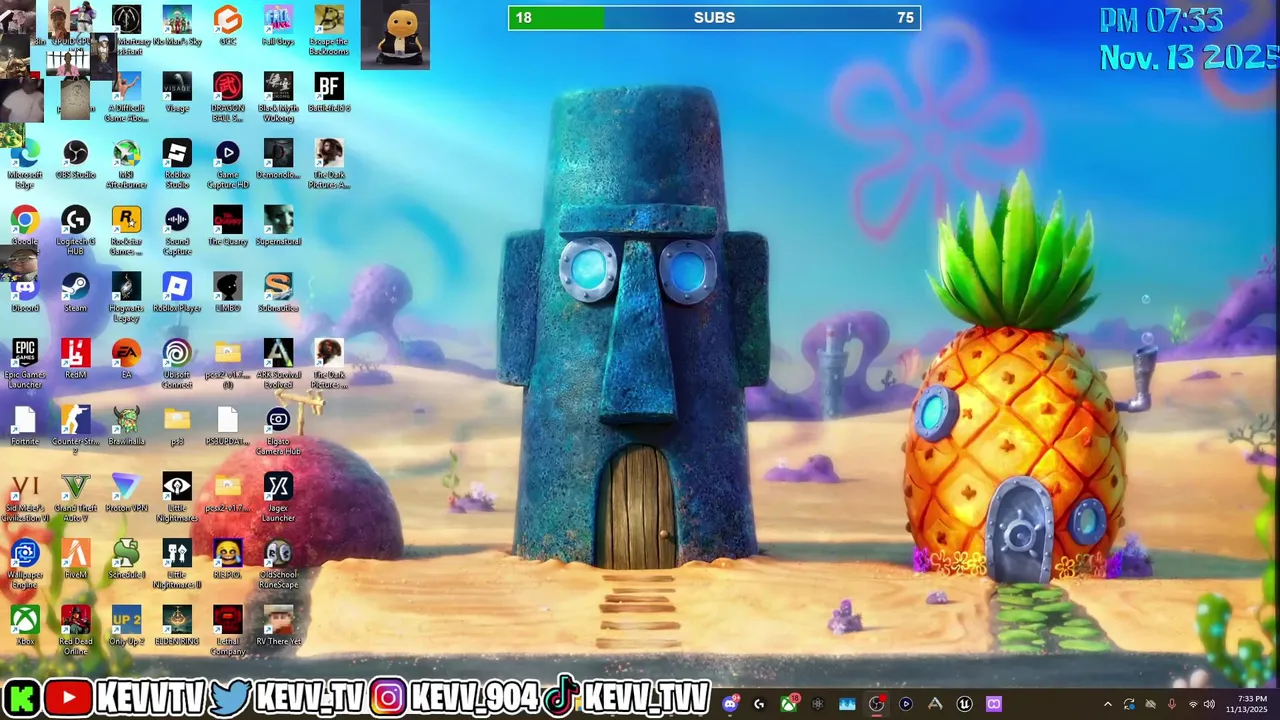Select the Supernatural desktop icon
The image size is (1280, 720).
[x=278, y=227]
